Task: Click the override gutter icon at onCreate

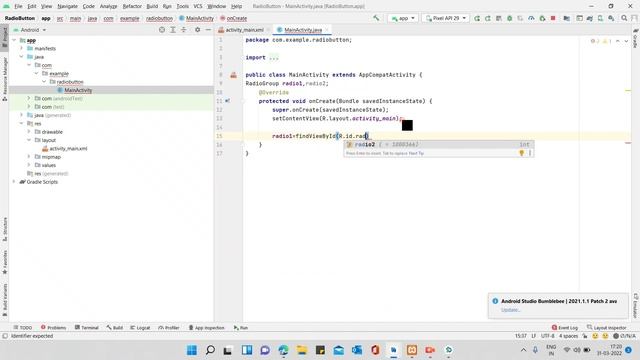Action: point(227,101)
